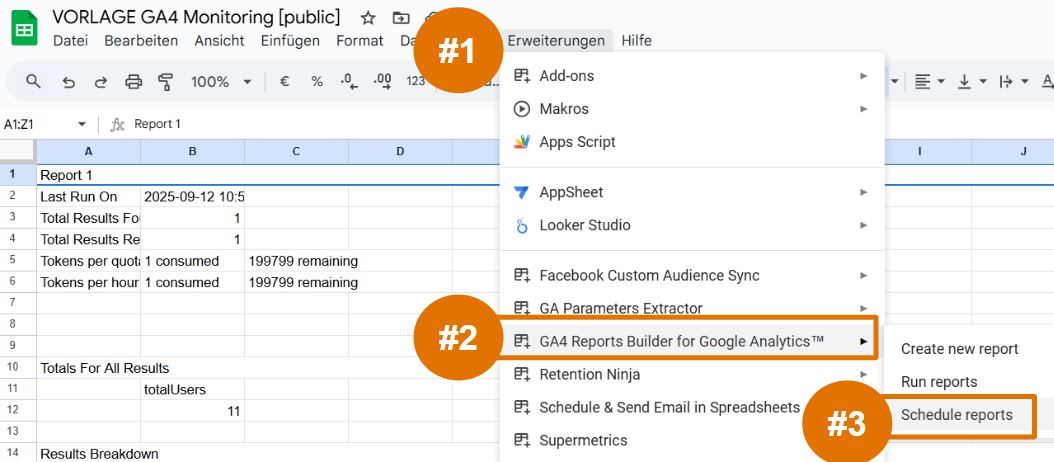Expand the AppSheet submenu arrow
The width and height of the screenshot is (1054, 462).
pos(864,192)
